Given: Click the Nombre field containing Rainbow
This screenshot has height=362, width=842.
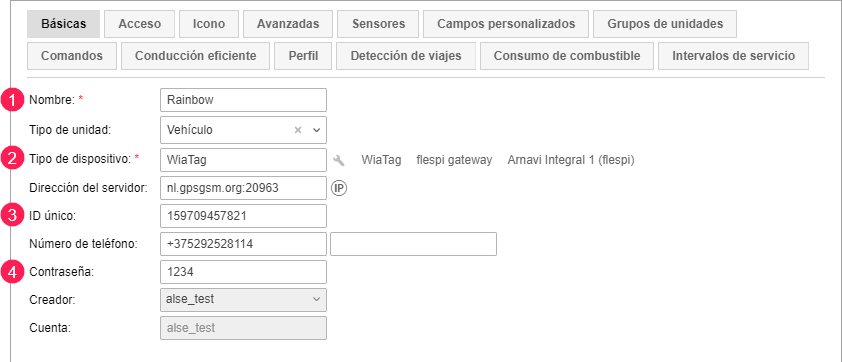Looking at the screenshot, I should 243,100.
